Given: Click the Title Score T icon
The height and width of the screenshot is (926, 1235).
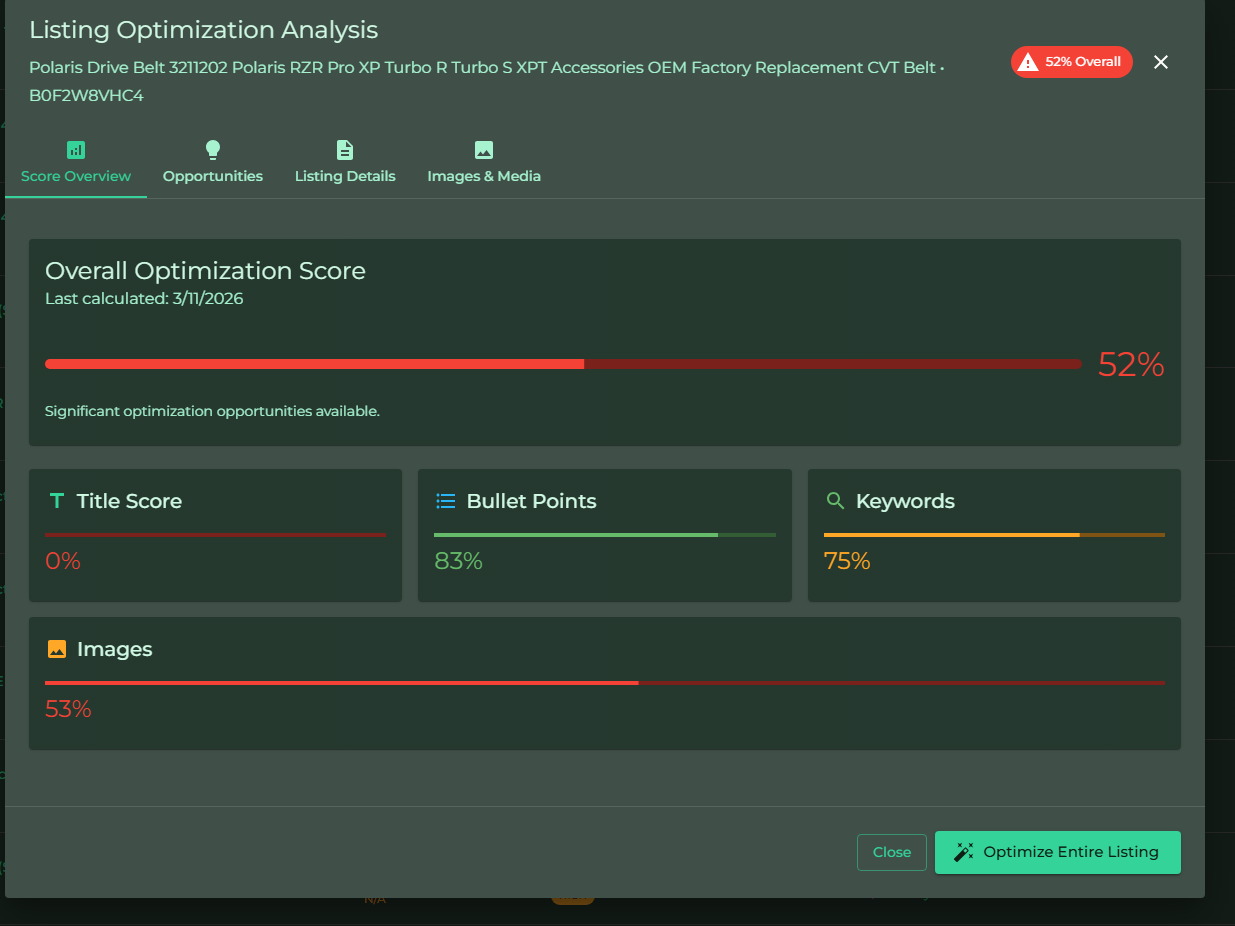Looking at the screenshot, I should coord(57,501).
